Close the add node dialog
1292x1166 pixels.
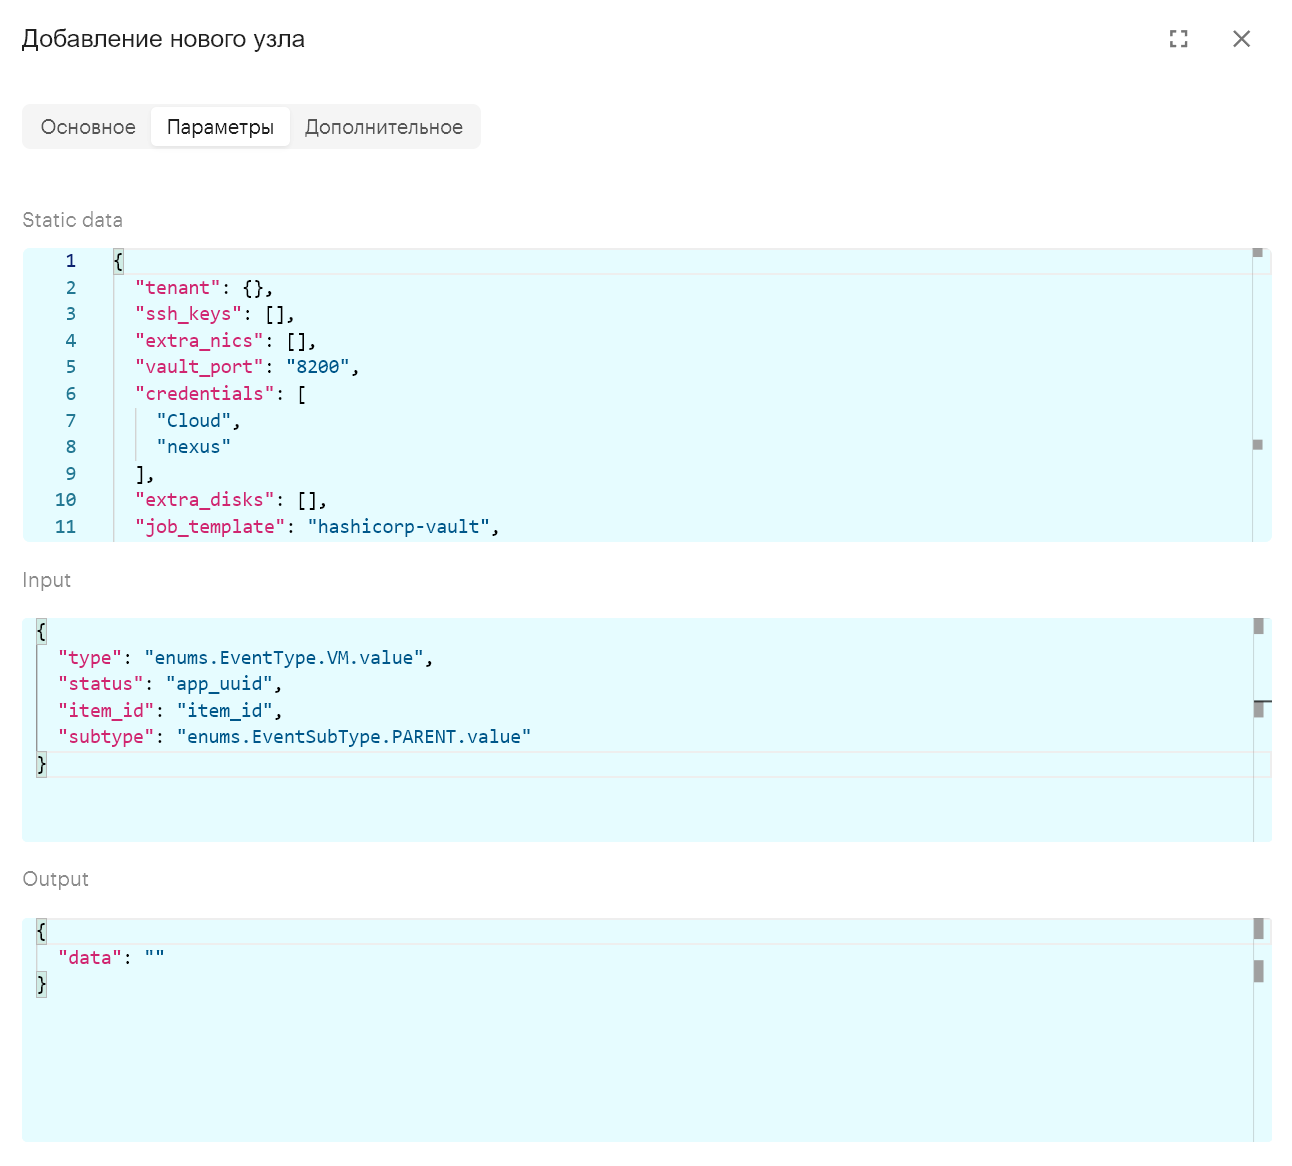click(1242, 39)
